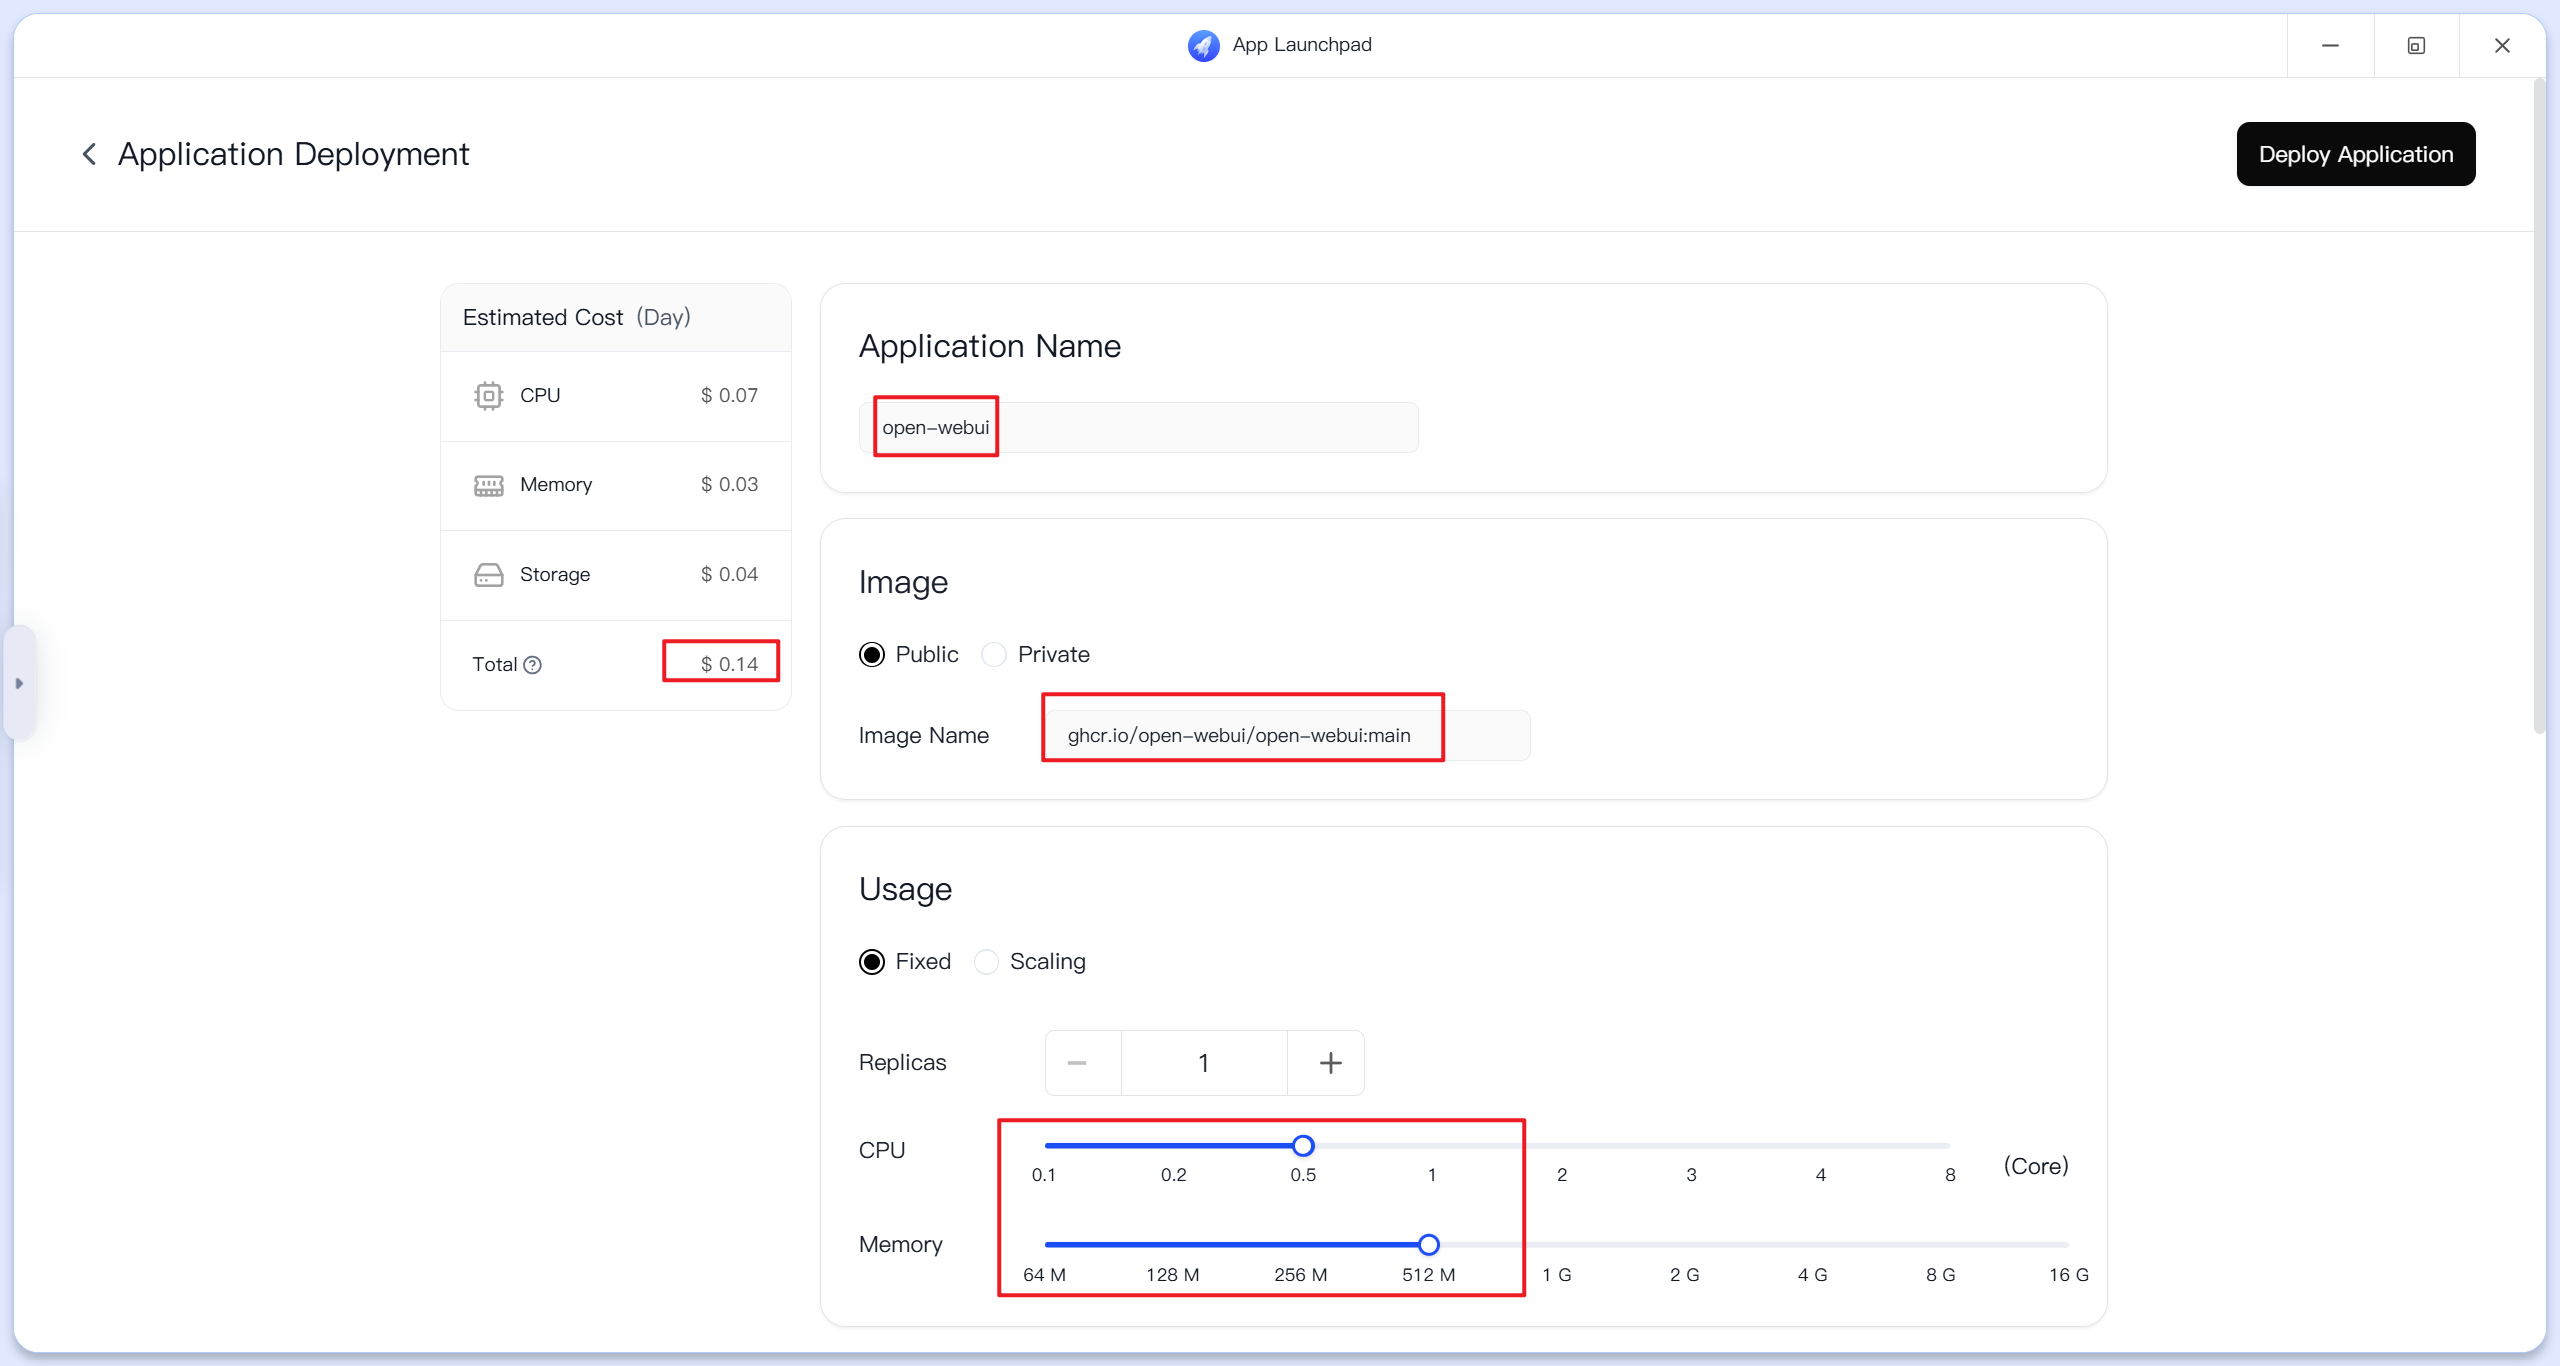Select the Scaling usage radio button
Screen dimensions: 2560x1366
coord(986,962)
